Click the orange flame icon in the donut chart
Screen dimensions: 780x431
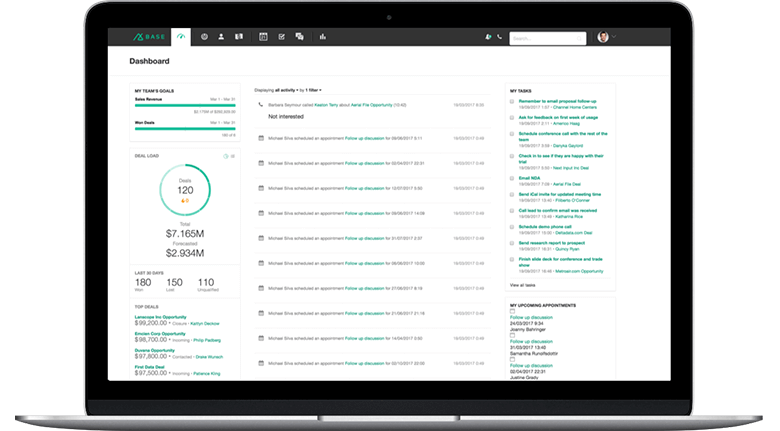183,201
